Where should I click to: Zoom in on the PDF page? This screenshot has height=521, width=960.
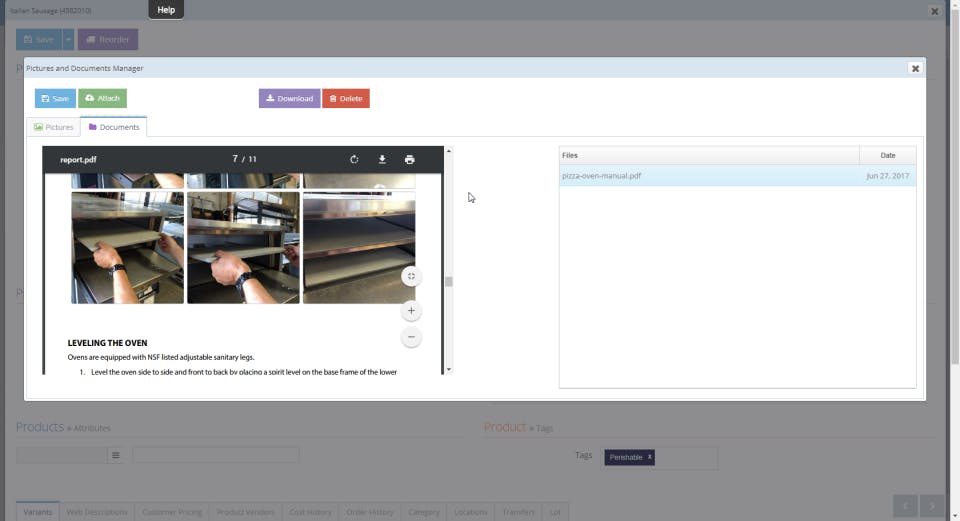coord(411,311)
